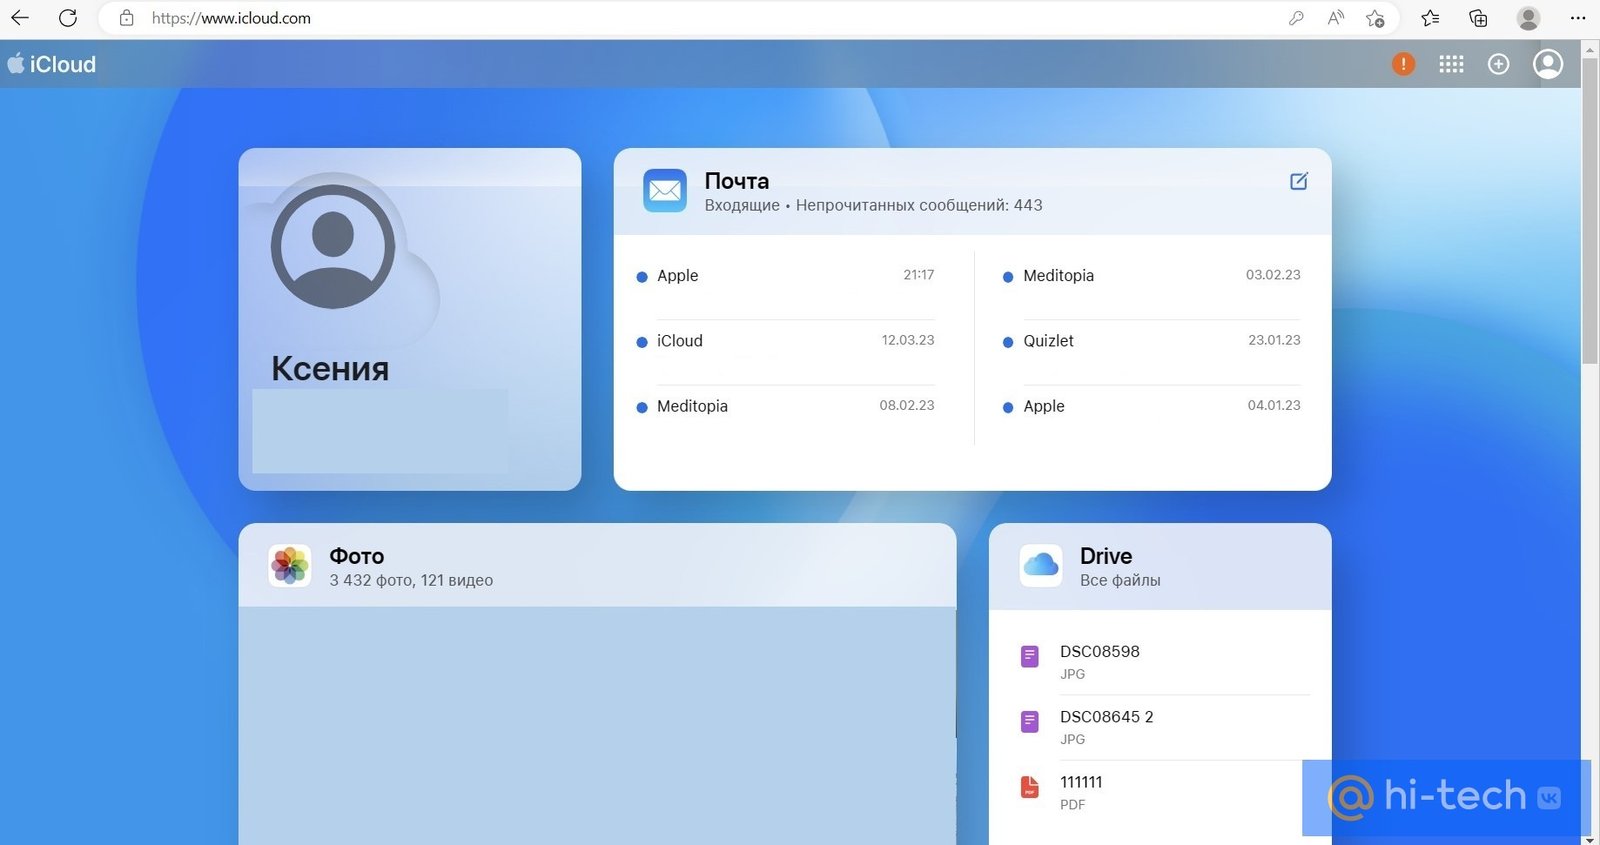1600x845 pixels.
Task: Open the Фото heading
Action: [x=357, y=556]
